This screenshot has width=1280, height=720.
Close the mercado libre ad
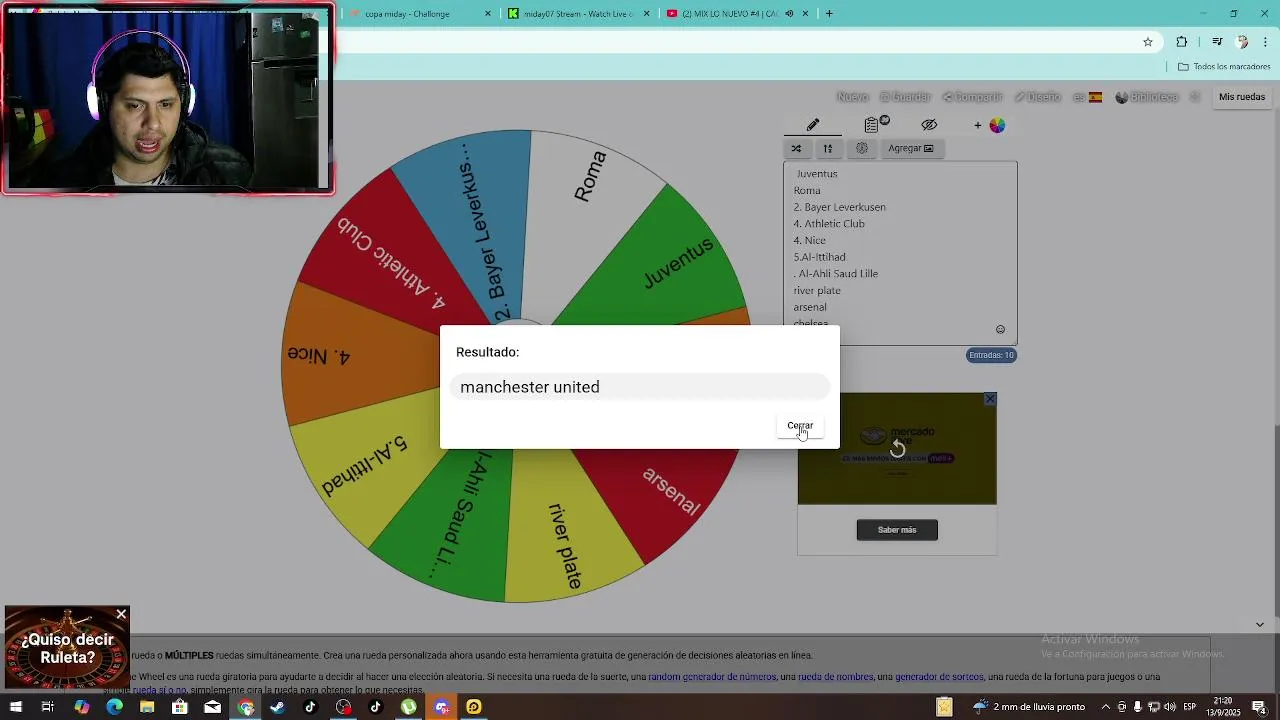tap(990, 399)
